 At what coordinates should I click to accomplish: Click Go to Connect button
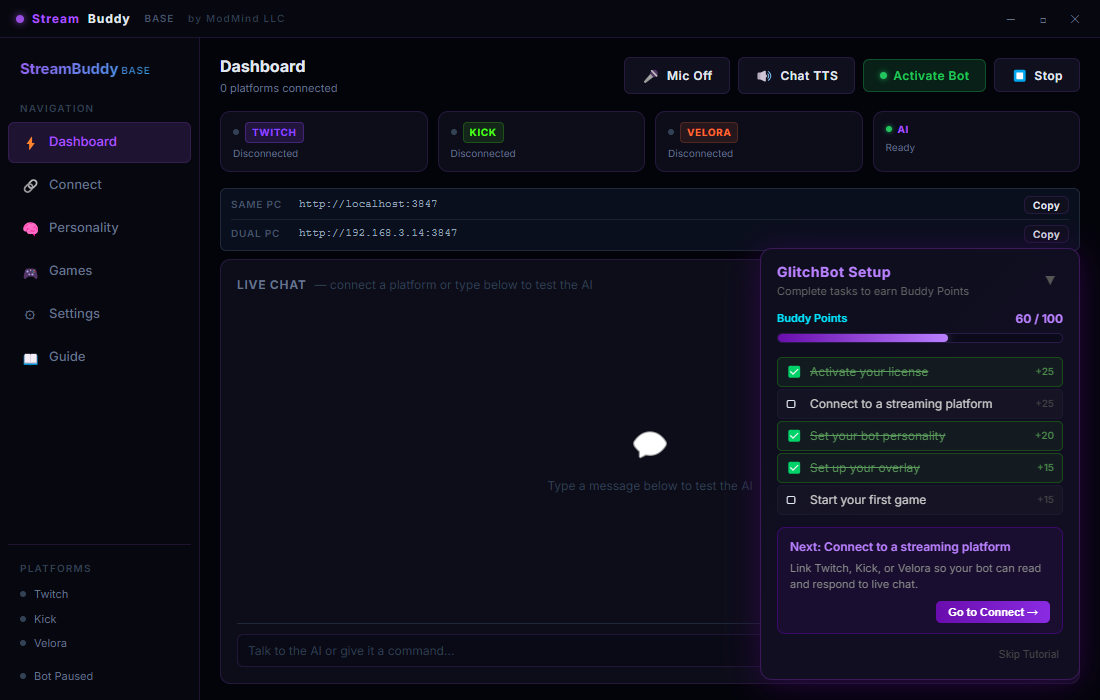(x=993, y=612)
